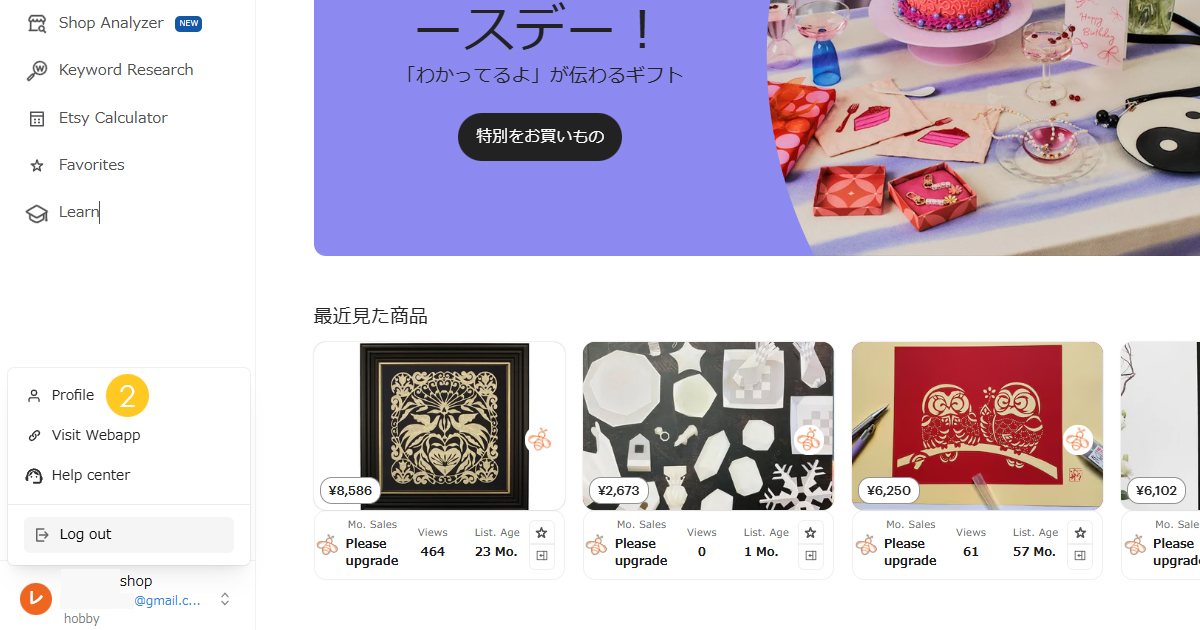Click the Log out button

pyautogui.click(x=129, y=535)
